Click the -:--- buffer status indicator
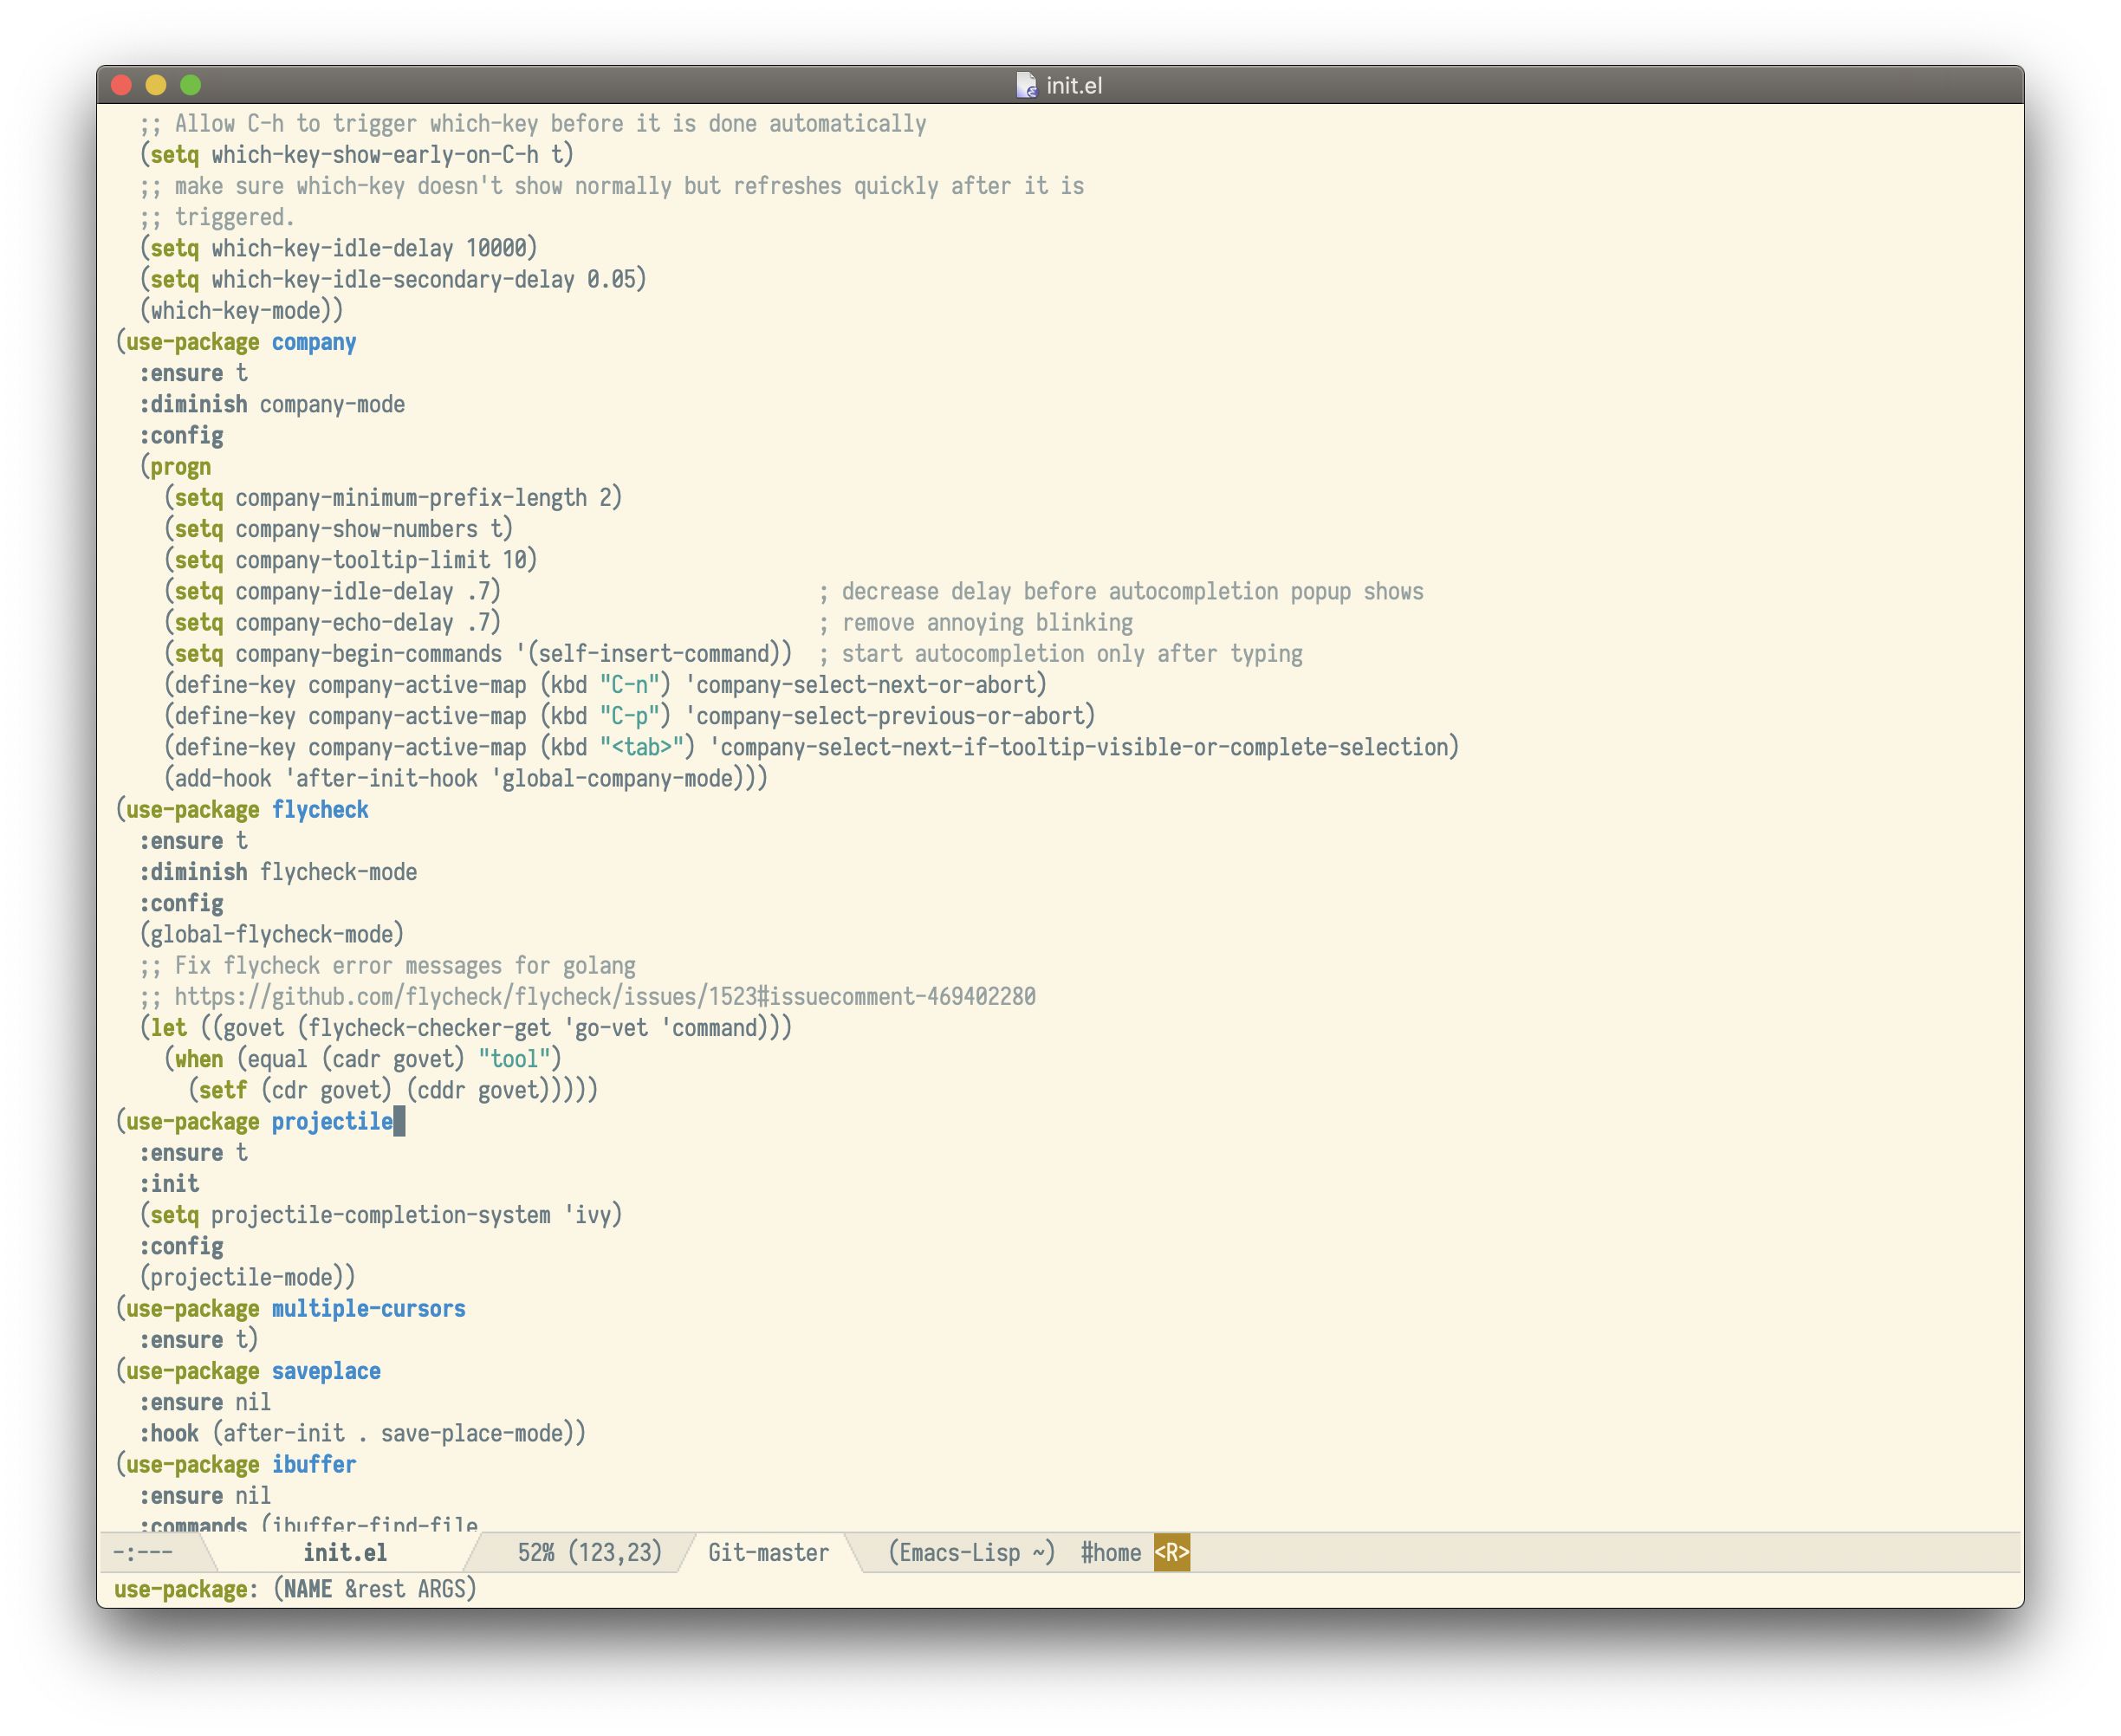 143,1553
